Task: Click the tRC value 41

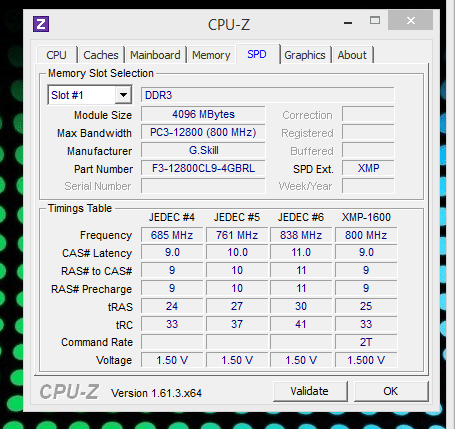Action: coord(301,324)
